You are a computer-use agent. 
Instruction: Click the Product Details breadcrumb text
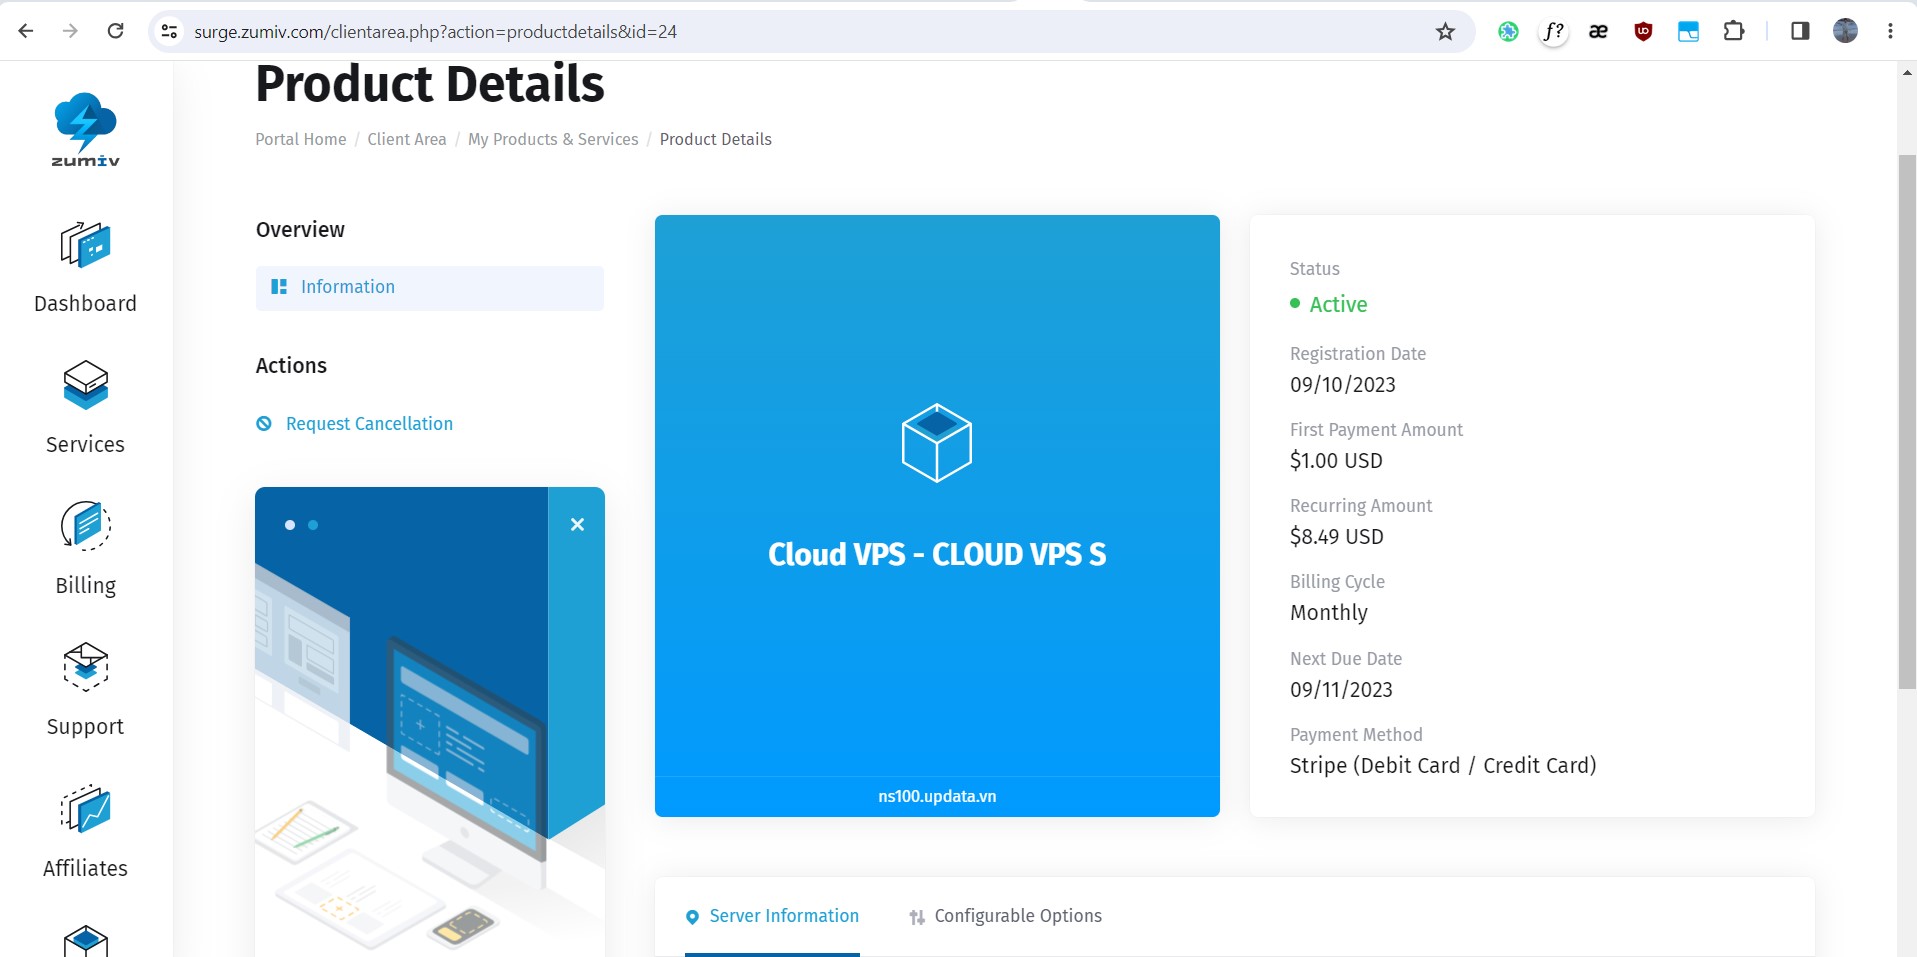coord(716,139)
